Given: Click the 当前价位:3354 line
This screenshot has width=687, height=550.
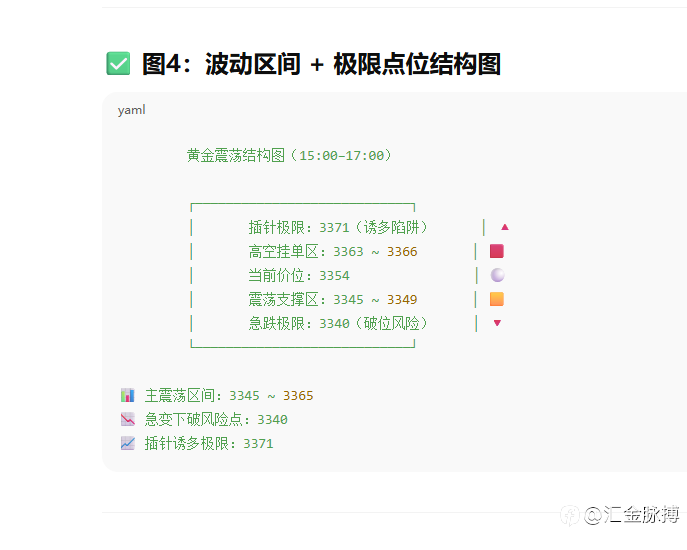Looking at the screenshot, I should click(299, 275).
